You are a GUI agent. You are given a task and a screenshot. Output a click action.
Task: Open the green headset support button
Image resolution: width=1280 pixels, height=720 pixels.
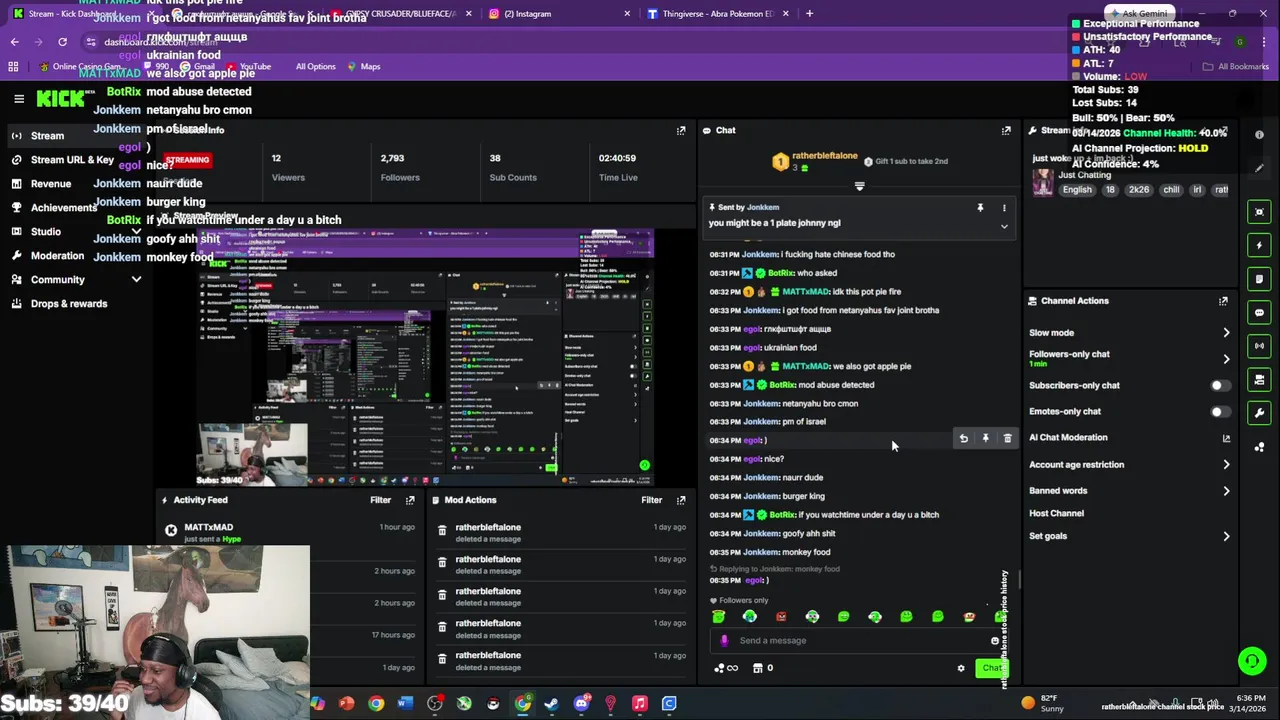(x=1251, y=660)
